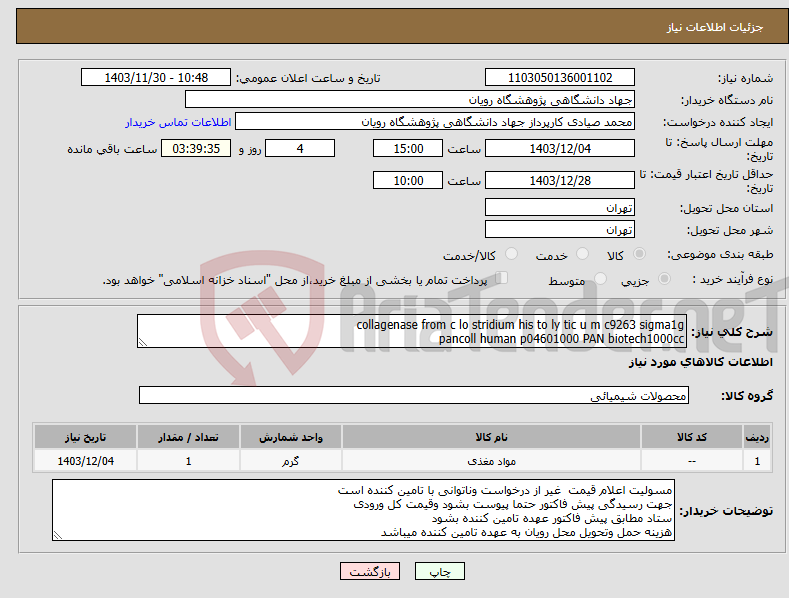Open the اطلاعات تماس خریدار link
Viewport: 789px width, 598px height.
178,122
